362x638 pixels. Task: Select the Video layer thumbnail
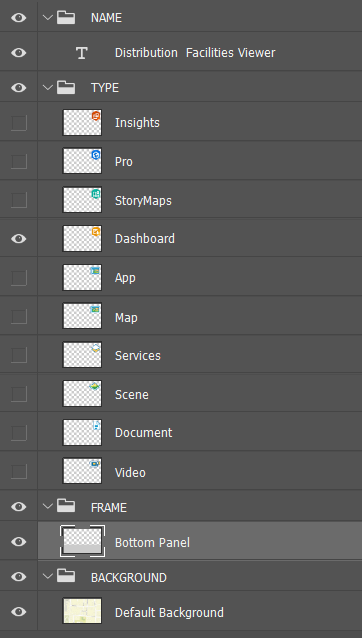coord(82,471)
